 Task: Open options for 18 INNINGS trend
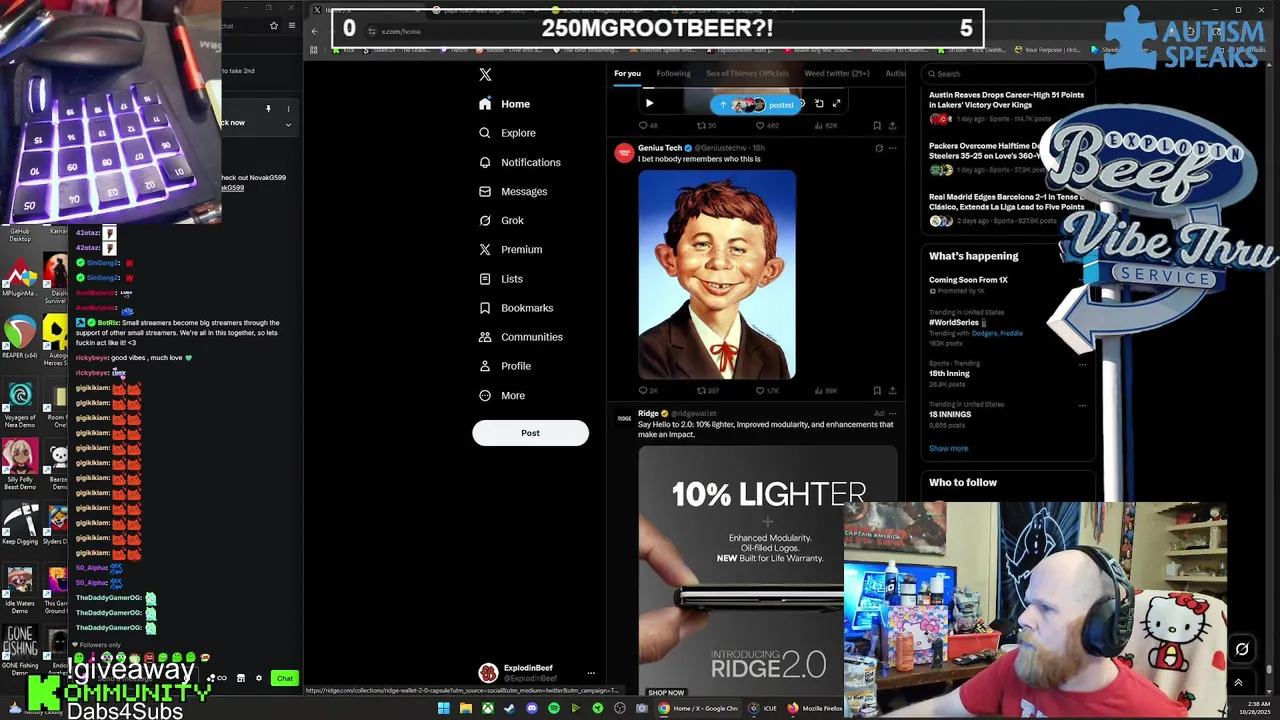[x=1082, y=405]
